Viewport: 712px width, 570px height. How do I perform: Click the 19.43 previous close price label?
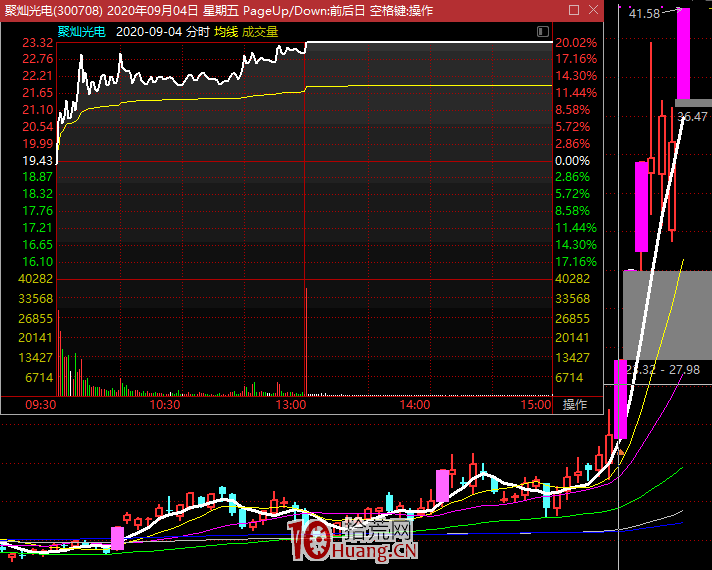37,160
